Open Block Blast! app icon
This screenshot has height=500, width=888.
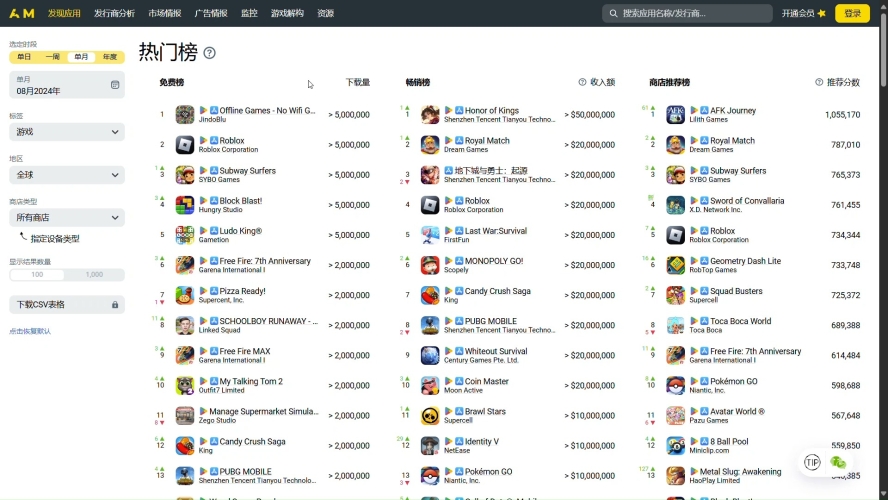coord(185,205)
